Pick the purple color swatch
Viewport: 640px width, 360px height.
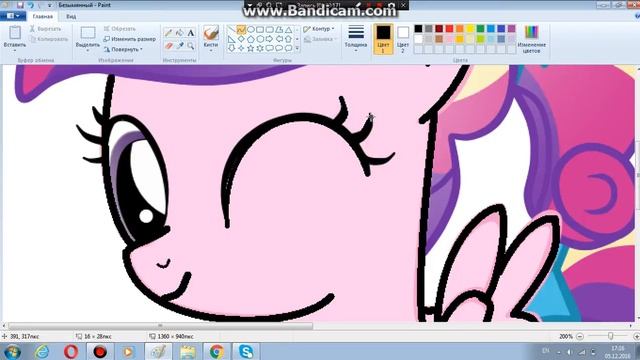click(511, 29)
